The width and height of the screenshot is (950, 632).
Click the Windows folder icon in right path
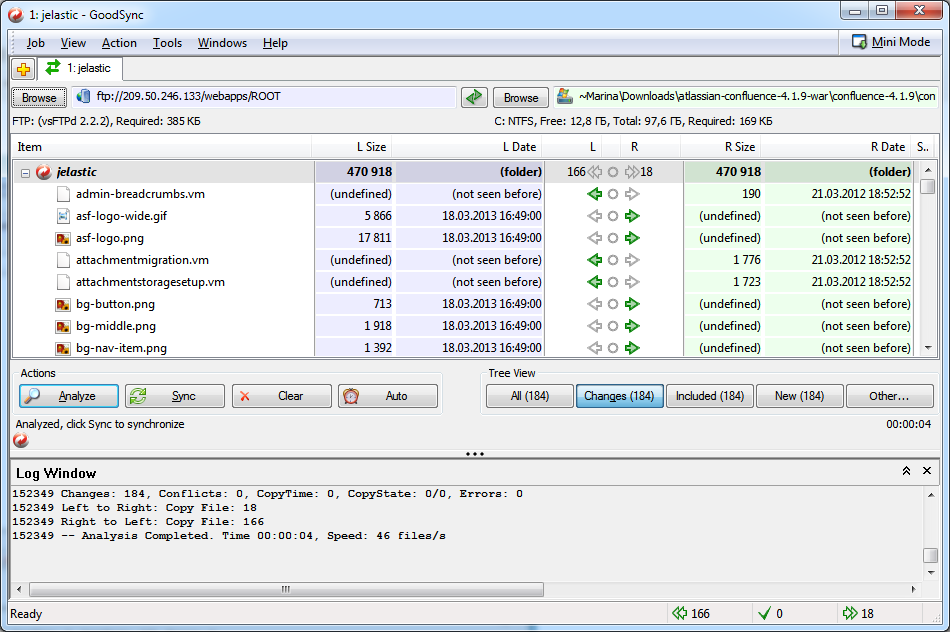[x=565, y=96]
